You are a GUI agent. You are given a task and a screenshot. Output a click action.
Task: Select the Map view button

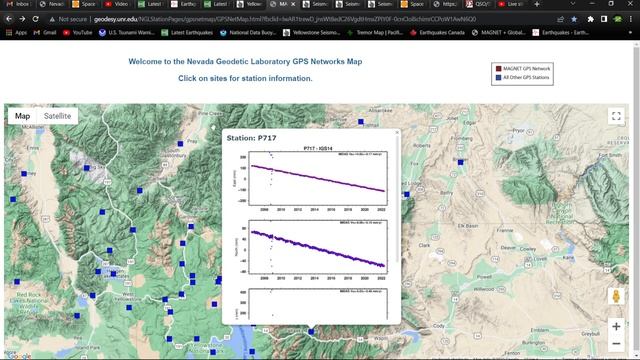pyautogui.click(x=22, y=116)
